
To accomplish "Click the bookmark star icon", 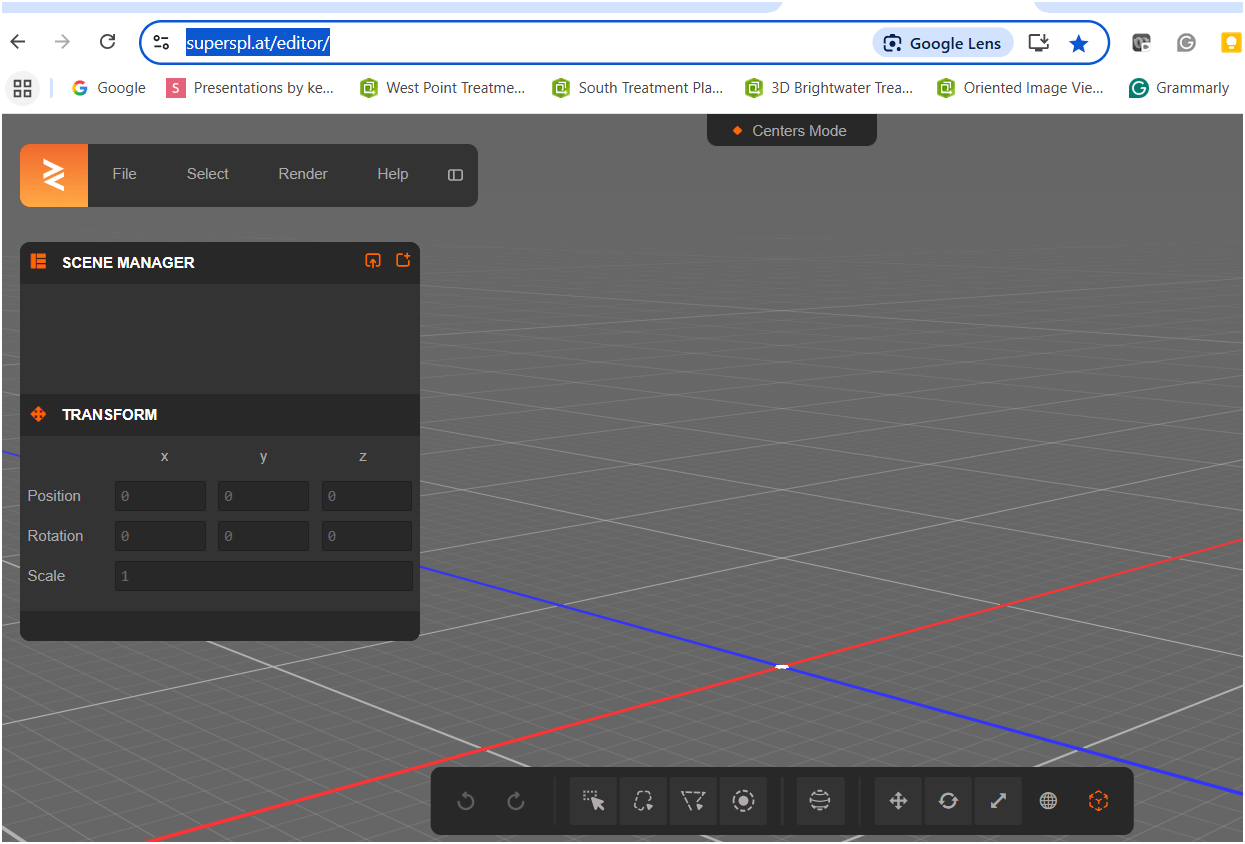I will pyautogui.click(x=1078, y=43).
